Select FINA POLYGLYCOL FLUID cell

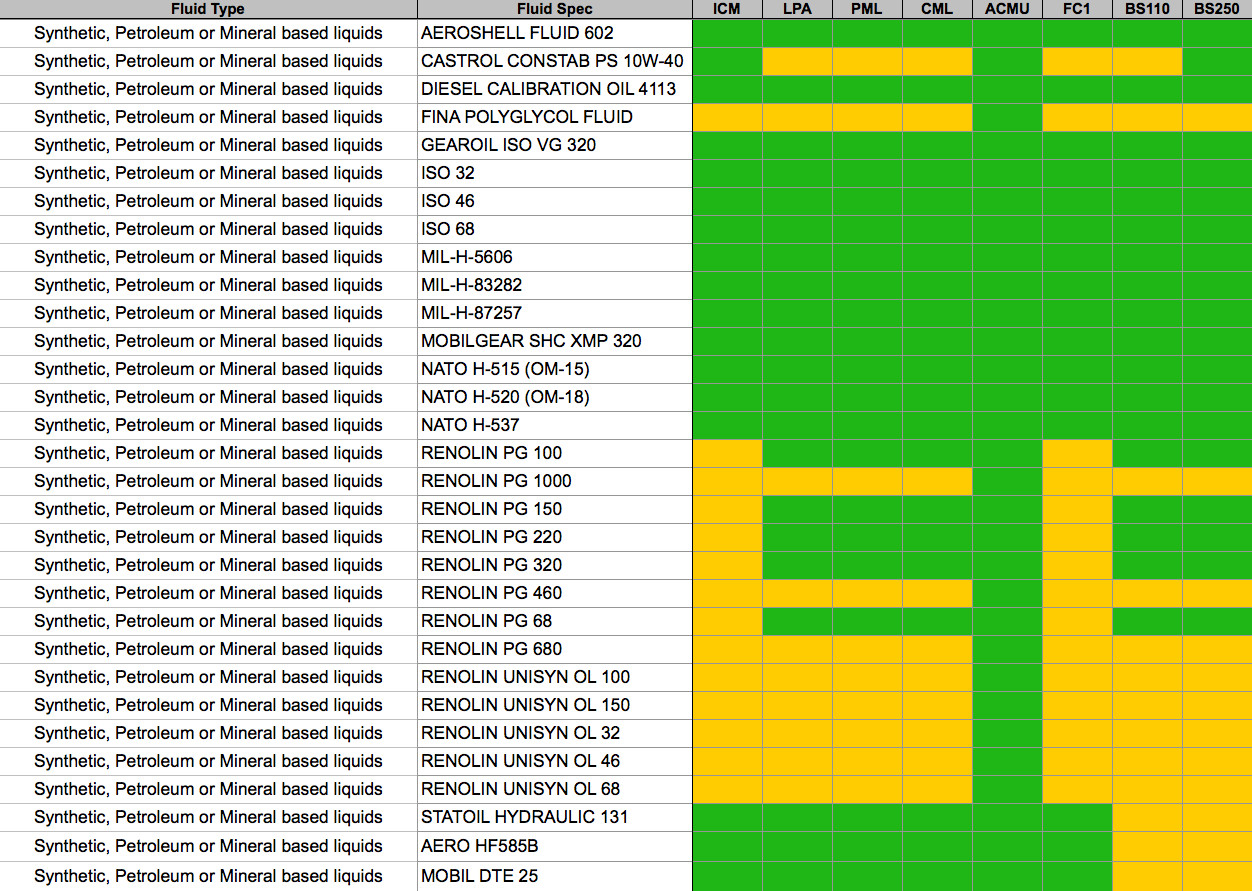click(555, 117)
